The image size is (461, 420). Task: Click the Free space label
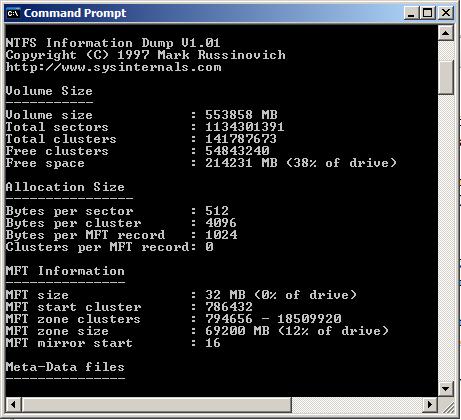(45, 163)
